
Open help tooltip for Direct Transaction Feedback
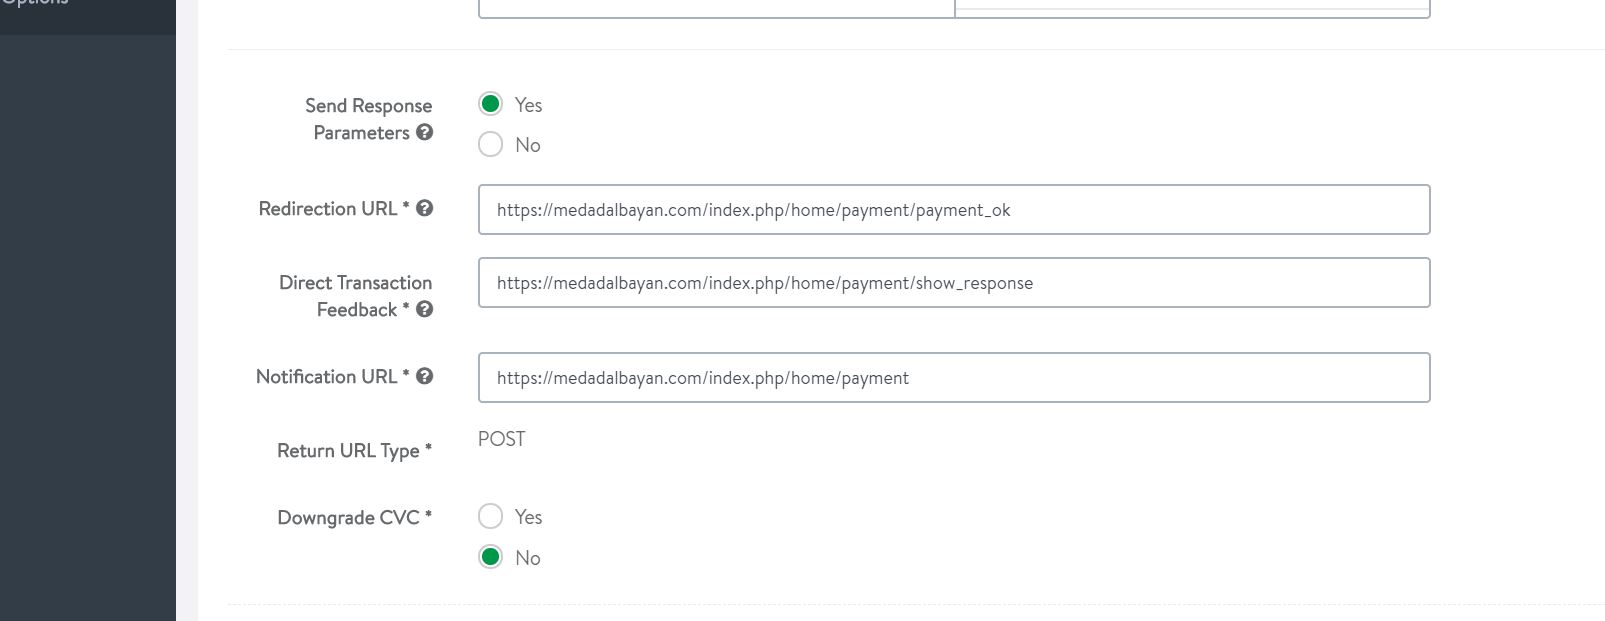[x=425, y=309]
